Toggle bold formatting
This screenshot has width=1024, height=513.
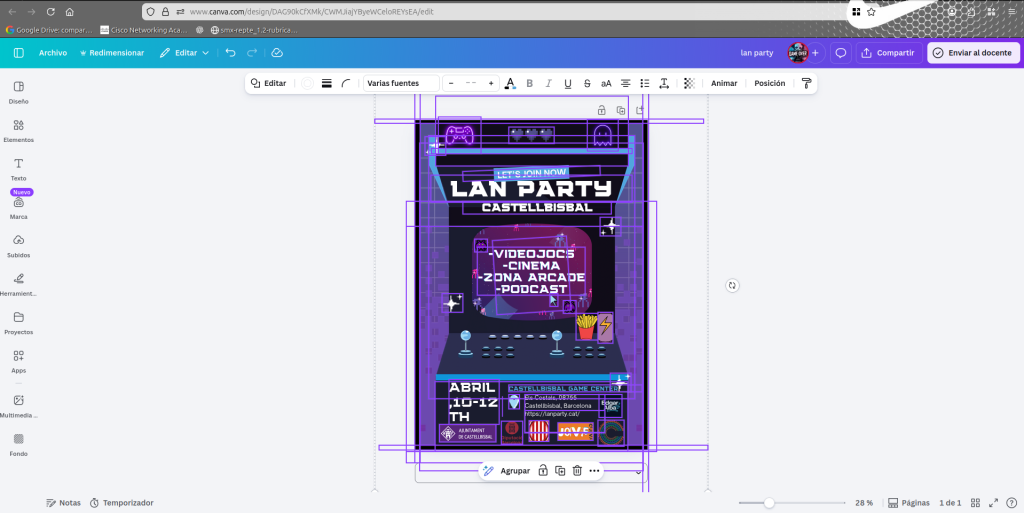click(x=530, y=84)
